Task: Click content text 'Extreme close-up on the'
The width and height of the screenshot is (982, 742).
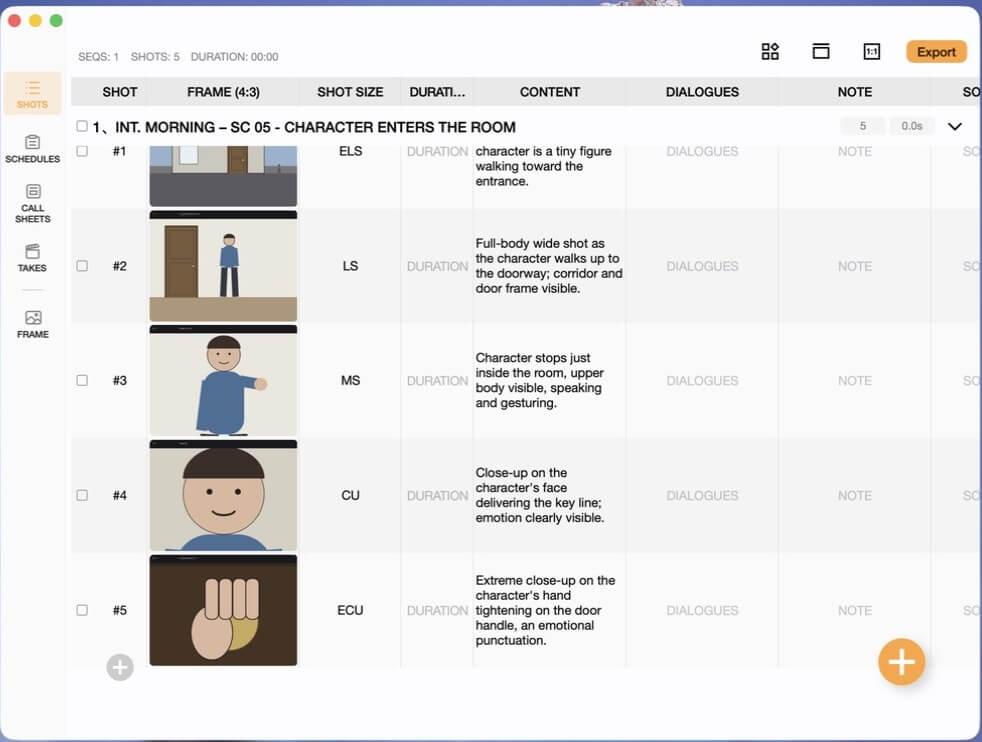Action: 545,580
